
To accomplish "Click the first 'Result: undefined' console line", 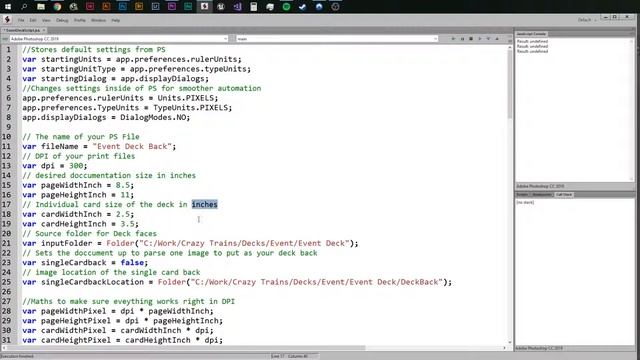I will [532, 41].
